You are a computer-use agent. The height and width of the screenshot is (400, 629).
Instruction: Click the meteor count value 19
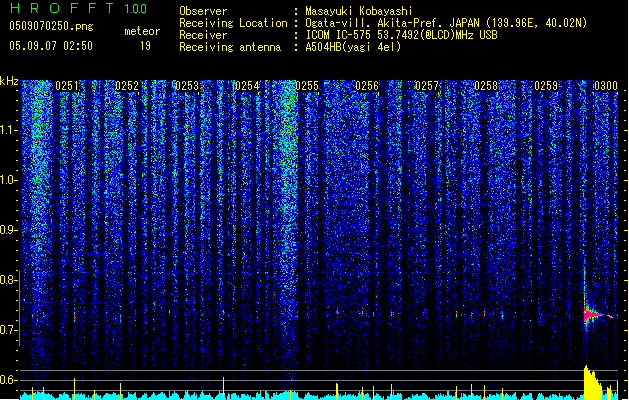[x=145, y=46]
